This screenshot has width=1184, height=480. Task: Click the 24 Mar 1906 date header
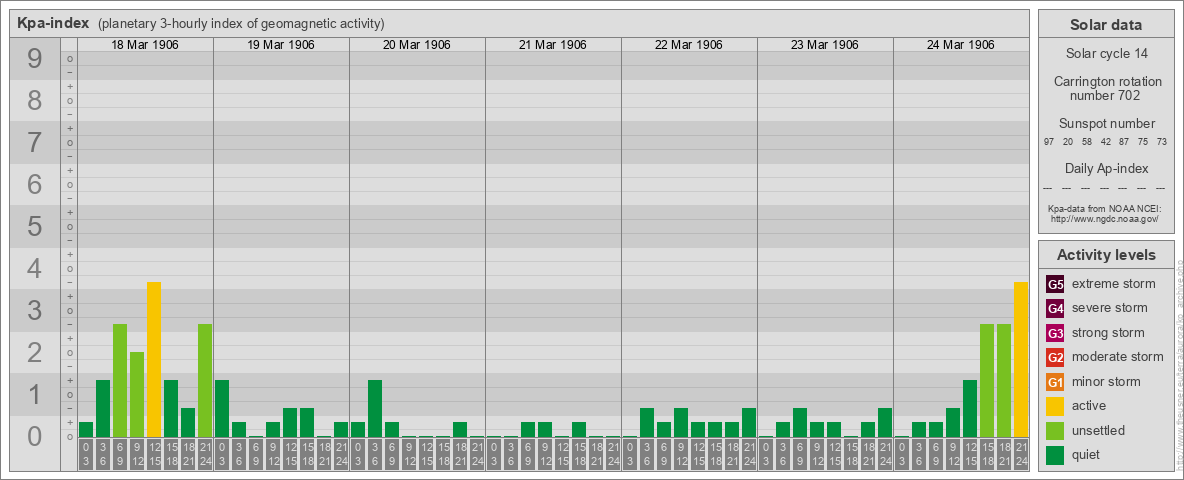pyautogui.click(x=960, y=45)
